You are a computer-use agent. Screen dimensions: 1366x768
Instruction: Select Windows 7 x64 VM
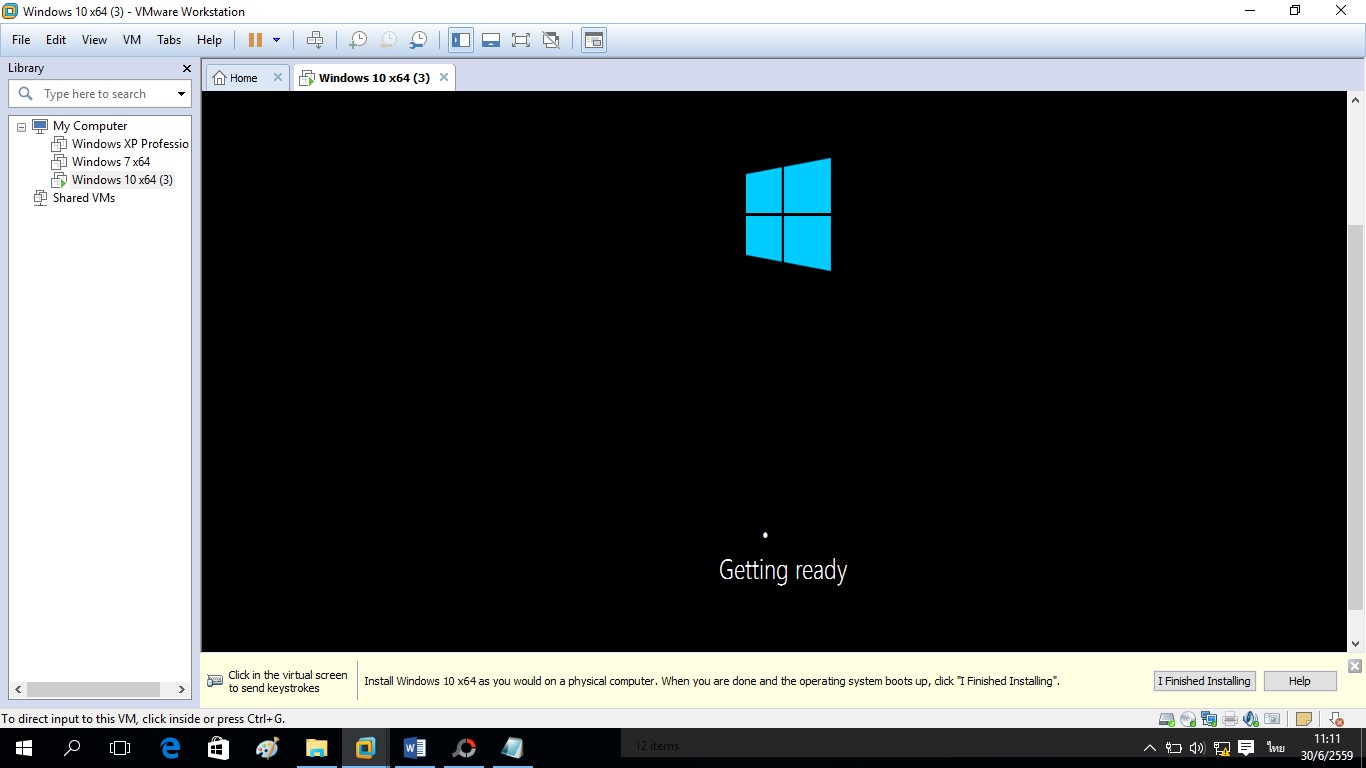102,162
